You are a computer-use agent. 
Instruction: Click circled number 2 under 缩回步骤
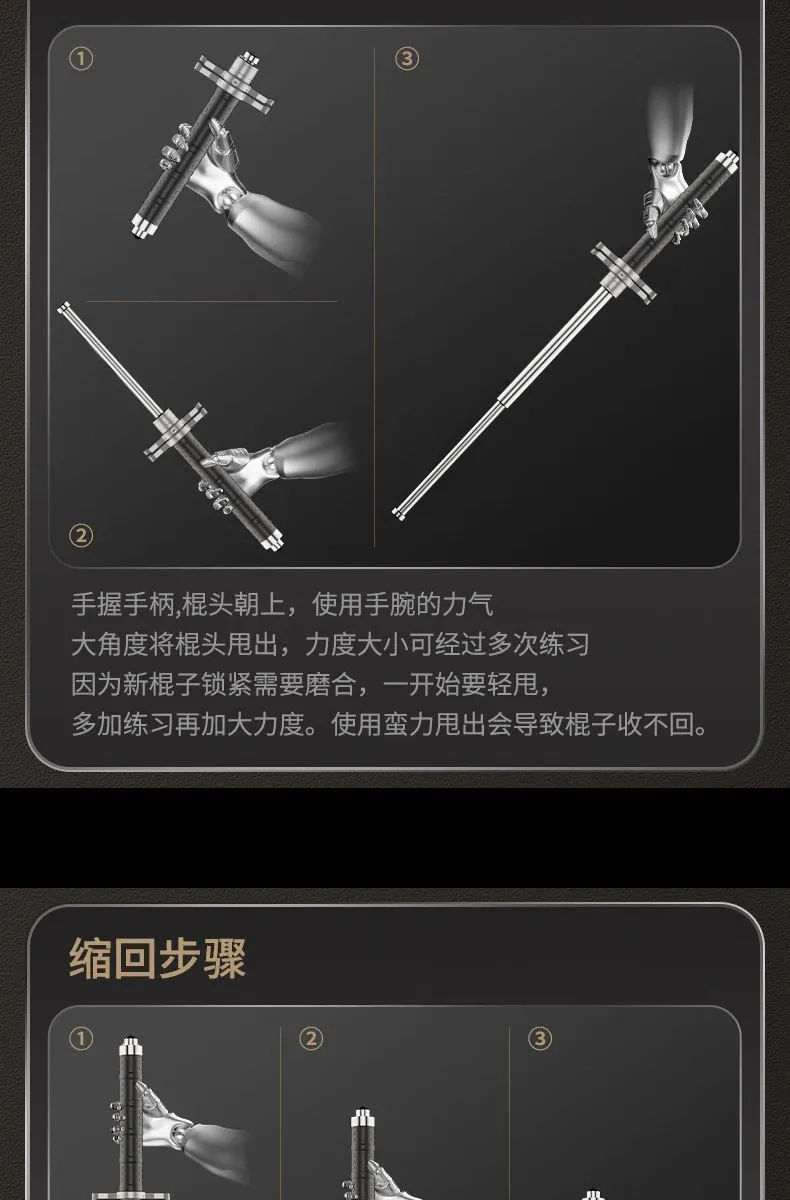point(311,1039)
